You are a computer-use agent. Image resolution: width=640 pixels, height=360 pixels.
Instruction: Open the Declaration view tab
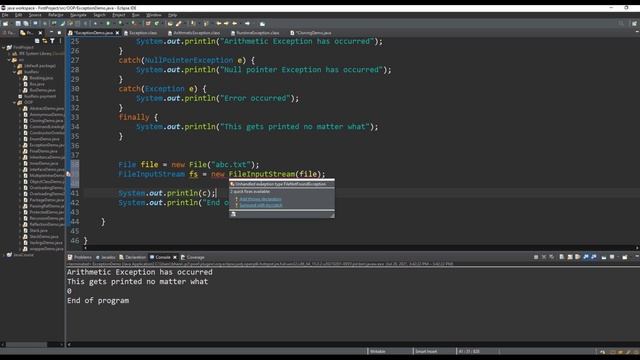(133, 258)
